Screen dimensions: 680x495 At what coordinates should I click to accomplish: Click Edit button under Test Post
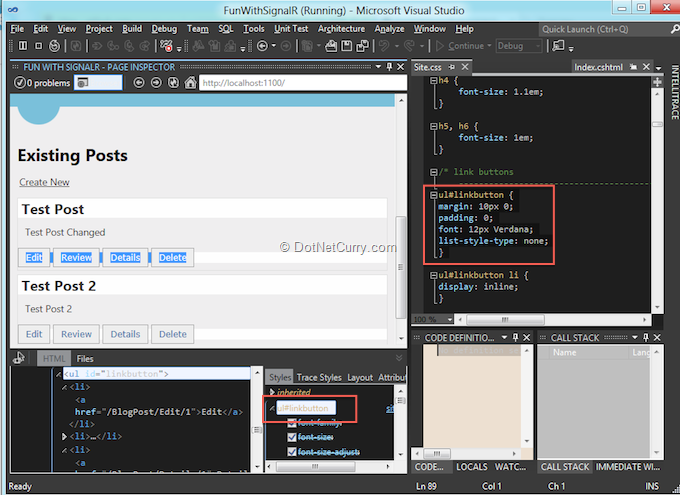[x=34, y=258]
